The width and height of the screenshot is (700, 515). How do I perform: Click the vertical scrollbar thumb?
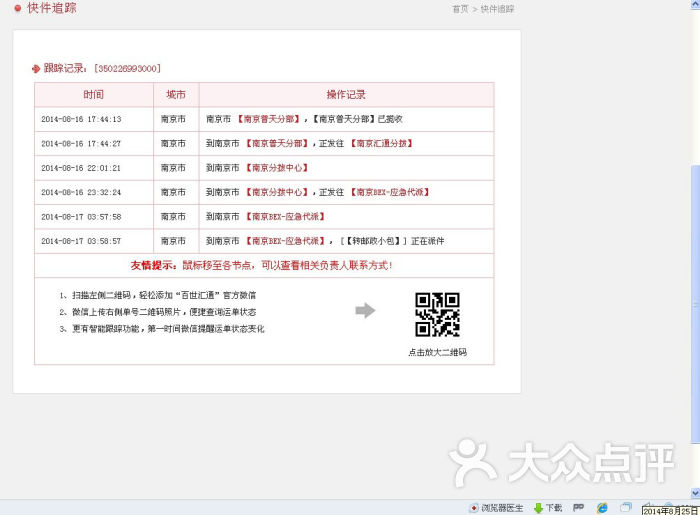tap(695, 304)
